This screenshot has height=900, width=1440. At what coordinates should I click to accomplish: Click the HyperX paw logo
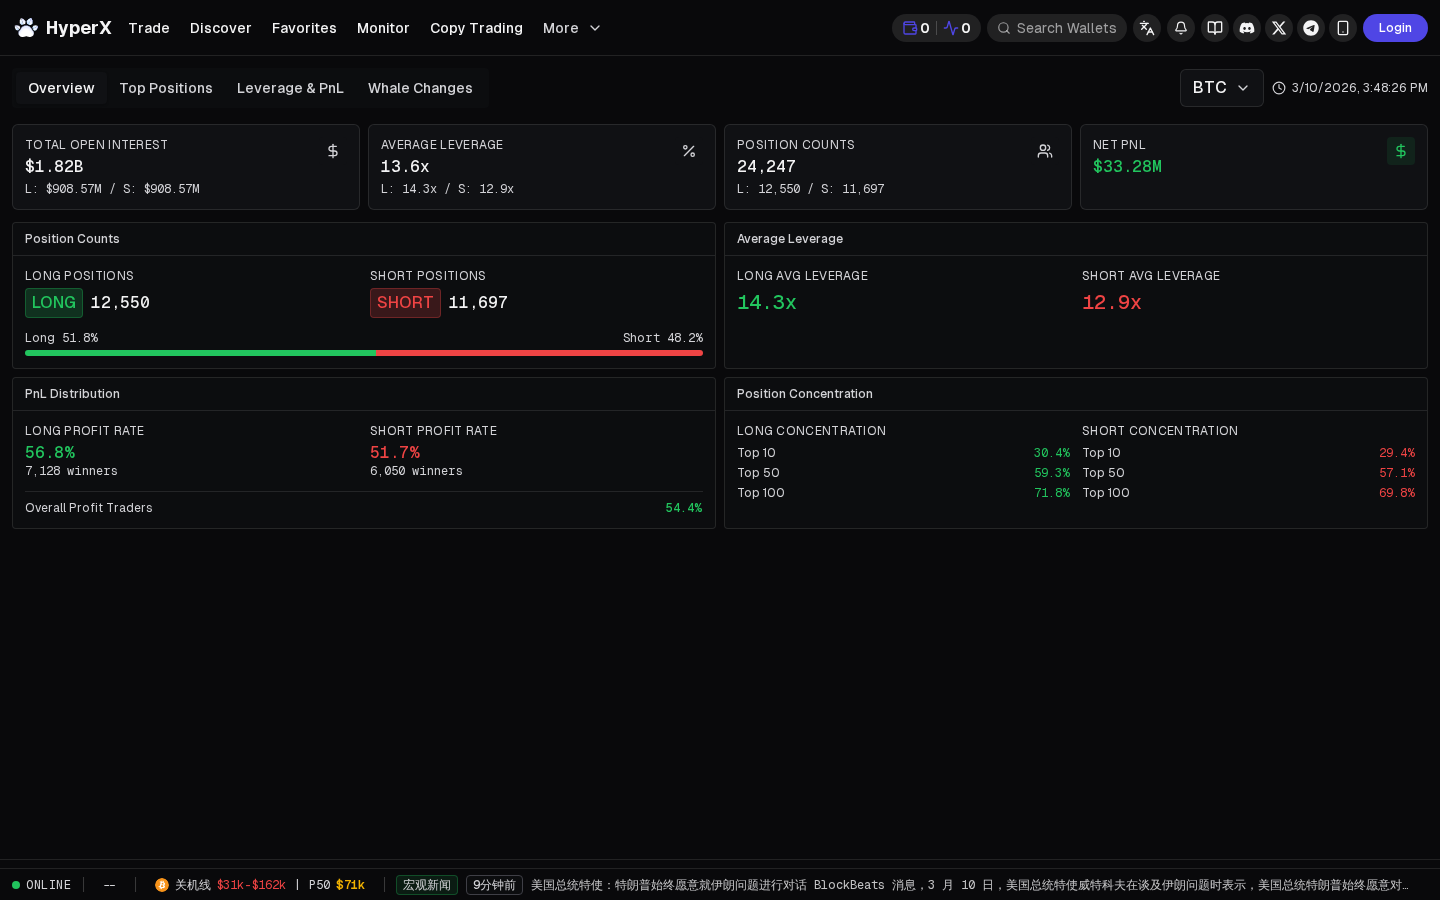[26, 28]
